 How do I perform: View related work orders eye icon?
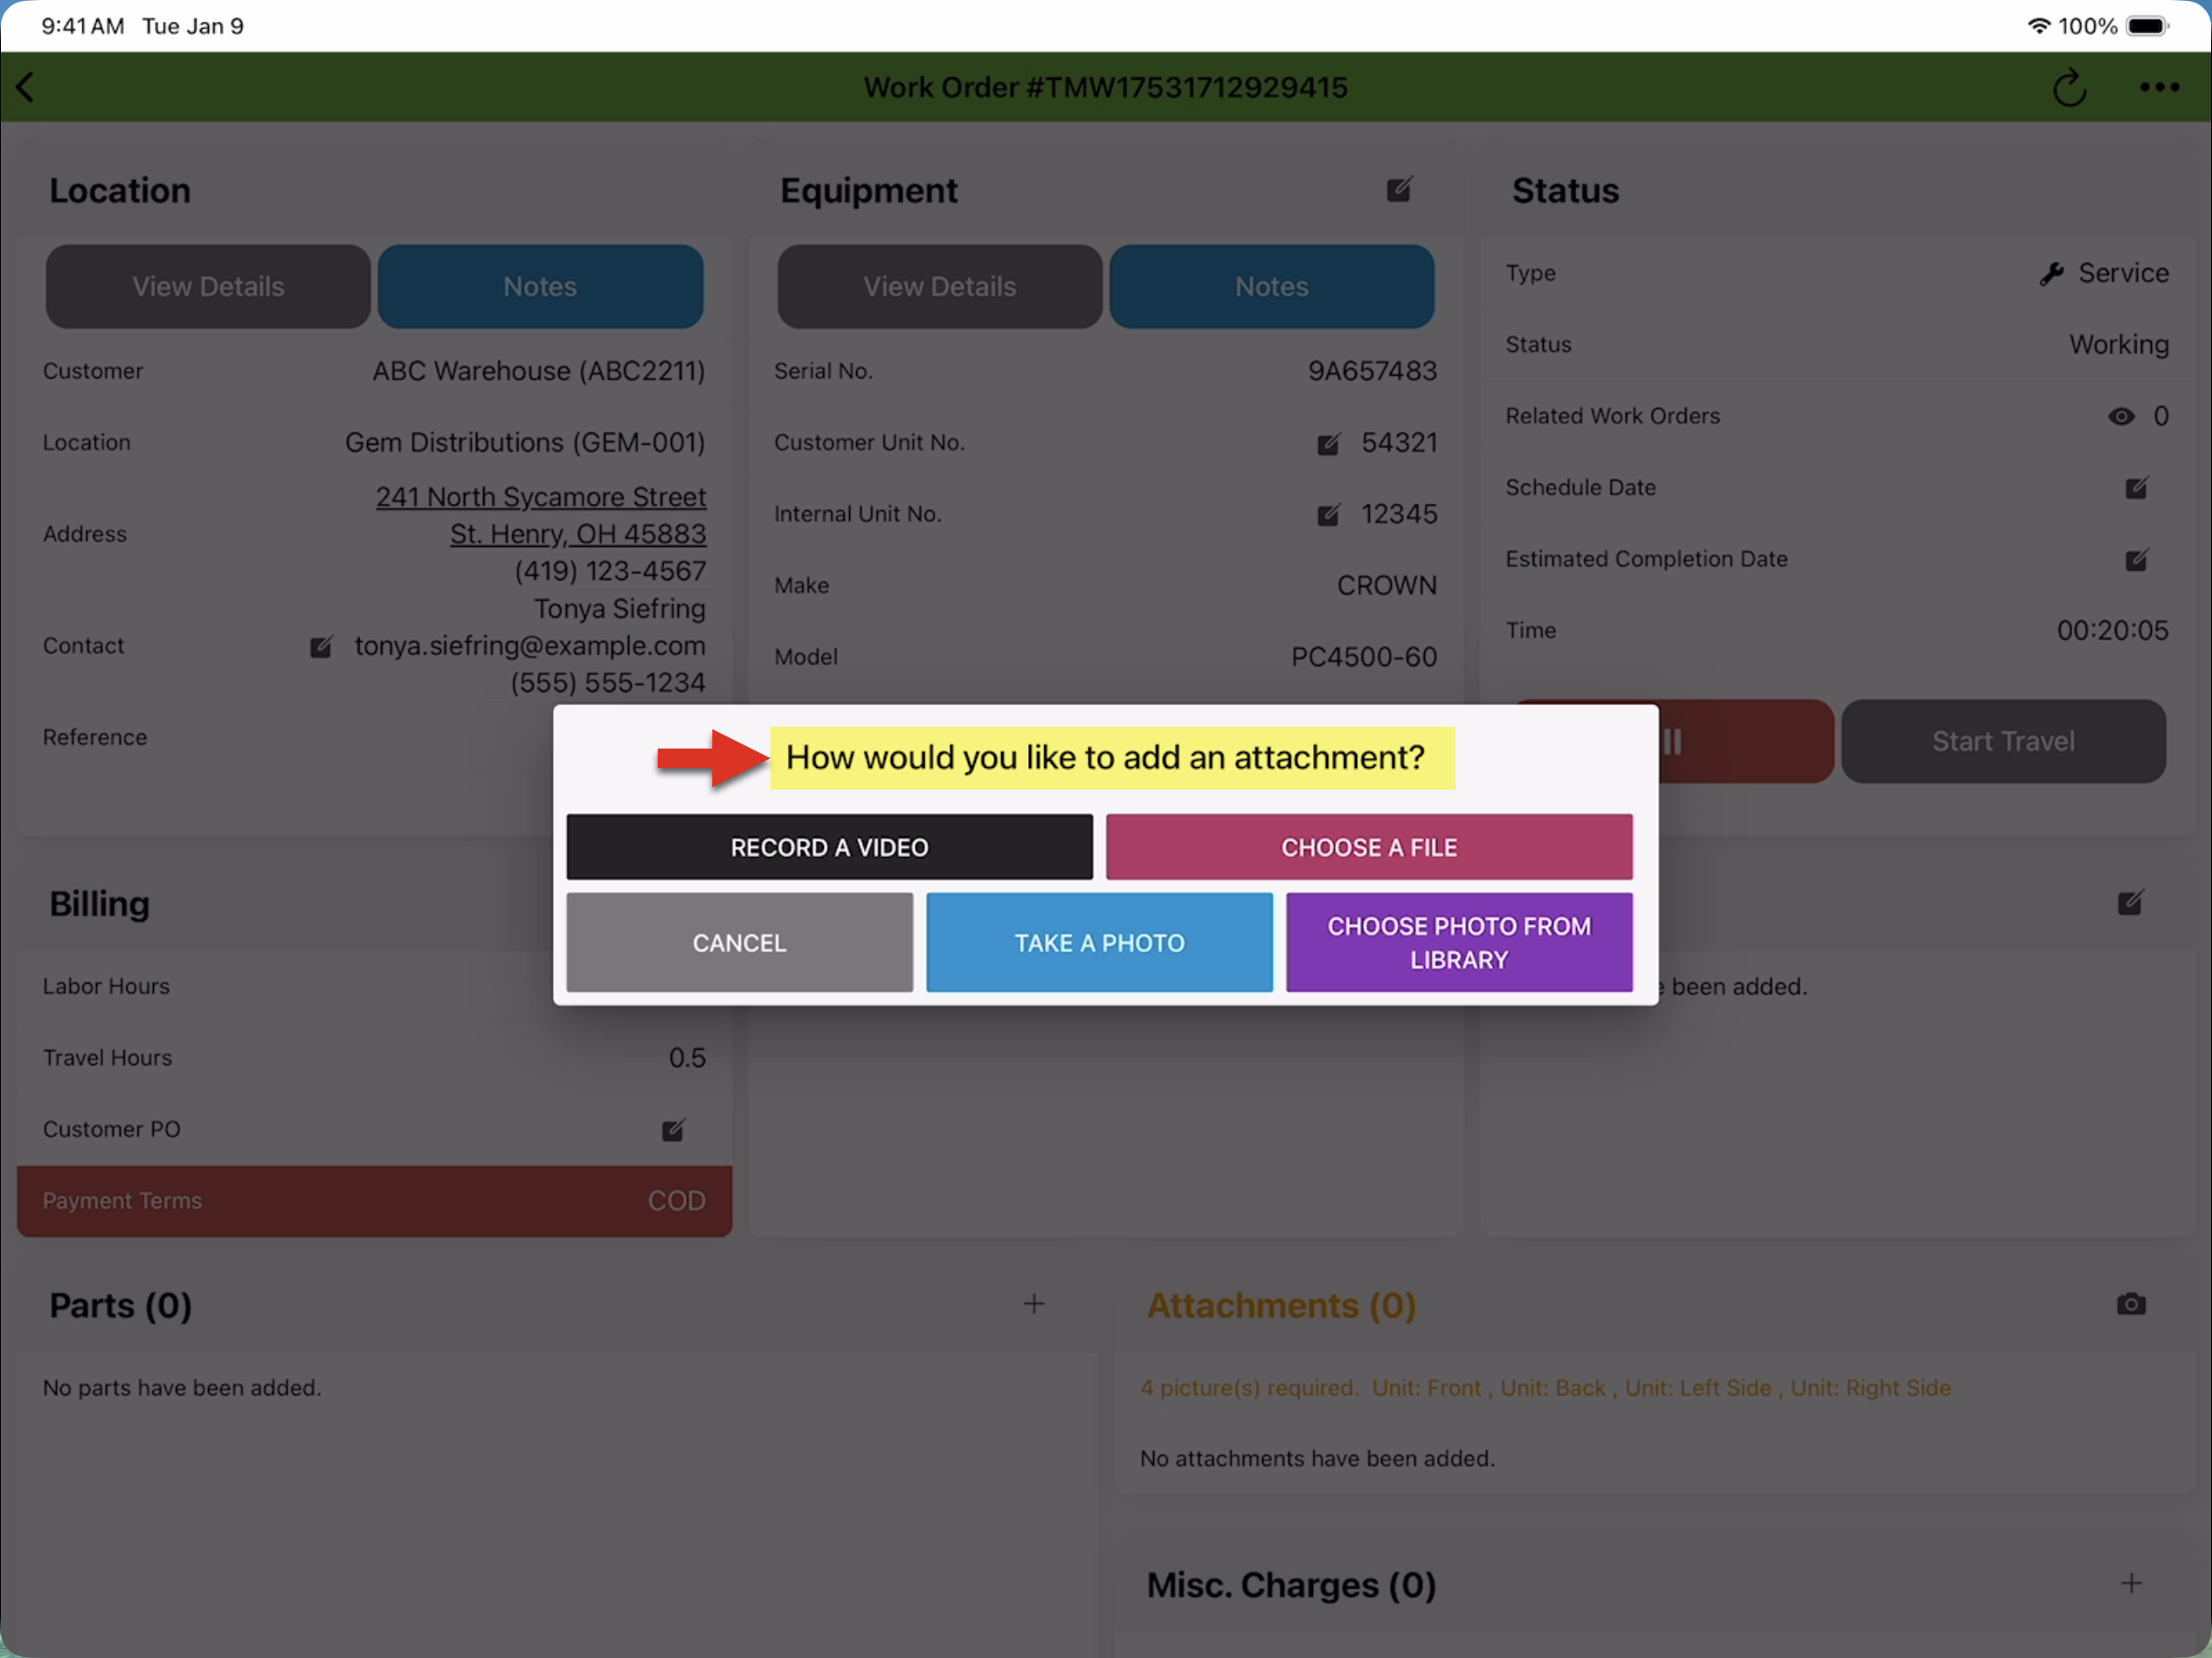pyautogui.click(x=2120, y=417)
